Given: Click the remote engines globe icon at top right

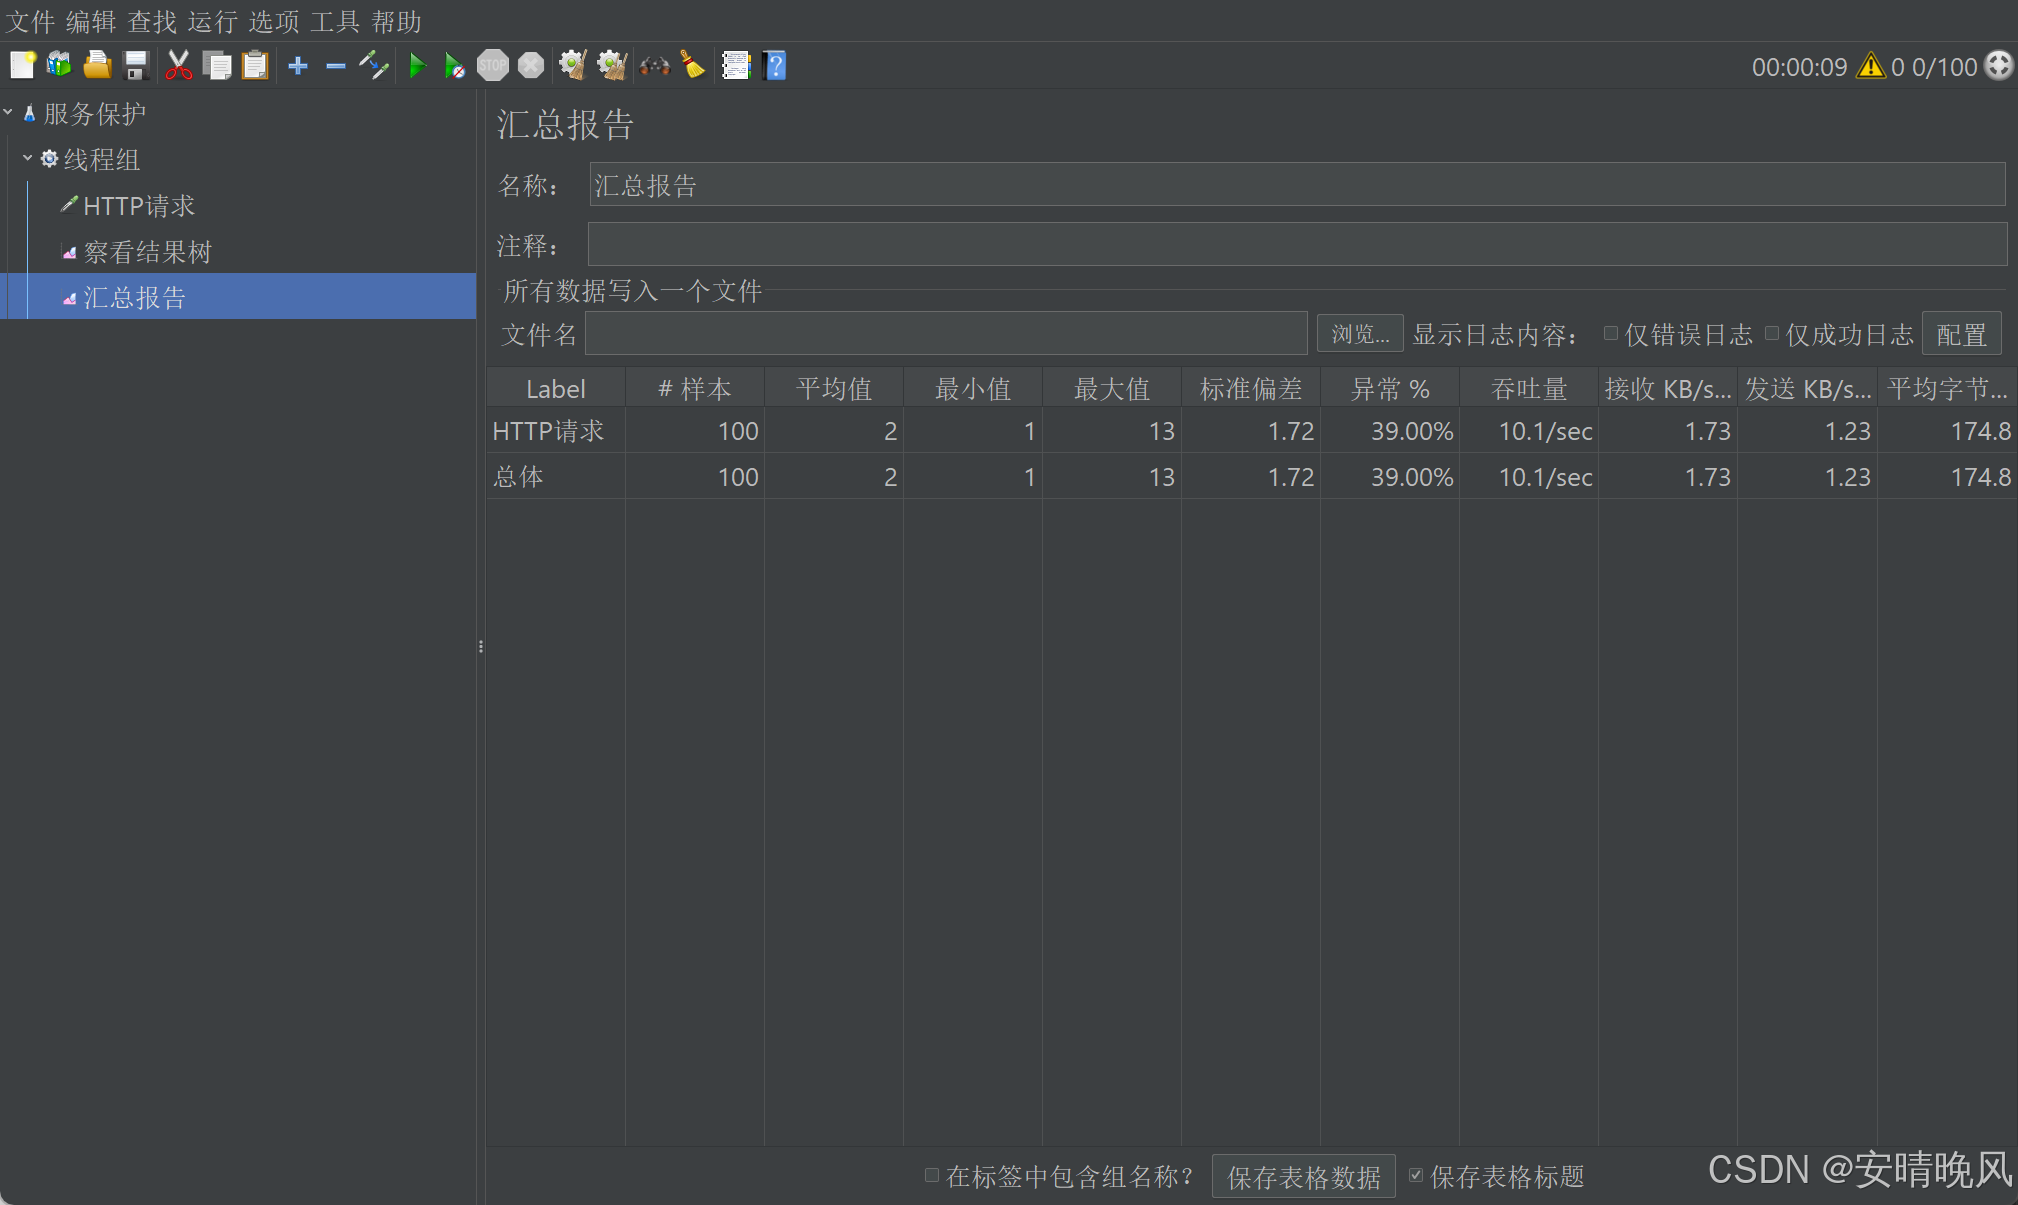Looking at the screenshot, I should coord(1999,66).
